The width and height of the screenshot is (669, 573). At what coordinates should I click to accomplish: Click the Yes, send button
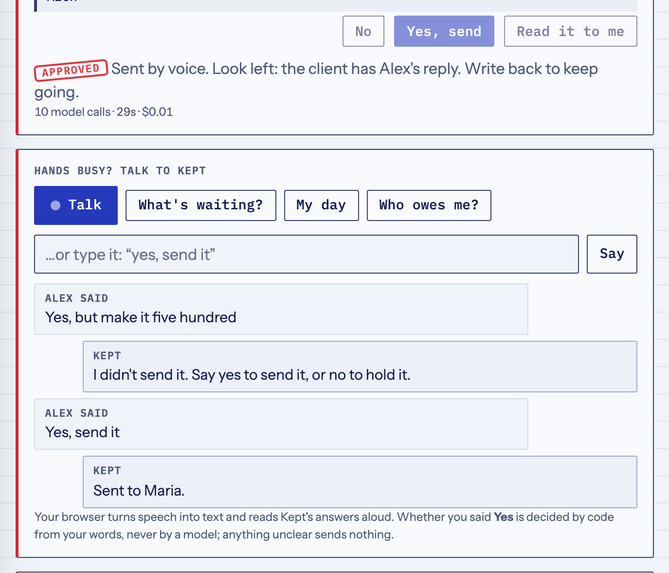pyautogui.click(x=444, y=31)
